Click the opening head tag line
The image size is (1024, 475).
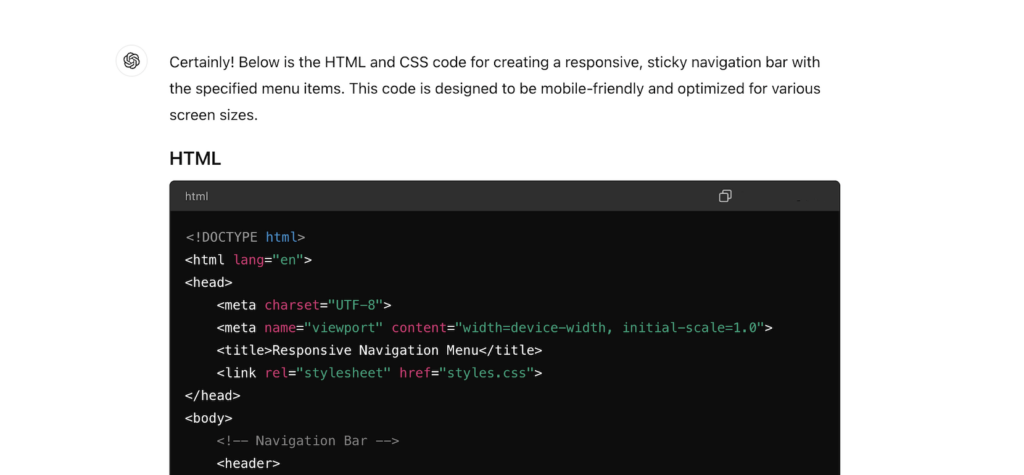click(208, 282)
